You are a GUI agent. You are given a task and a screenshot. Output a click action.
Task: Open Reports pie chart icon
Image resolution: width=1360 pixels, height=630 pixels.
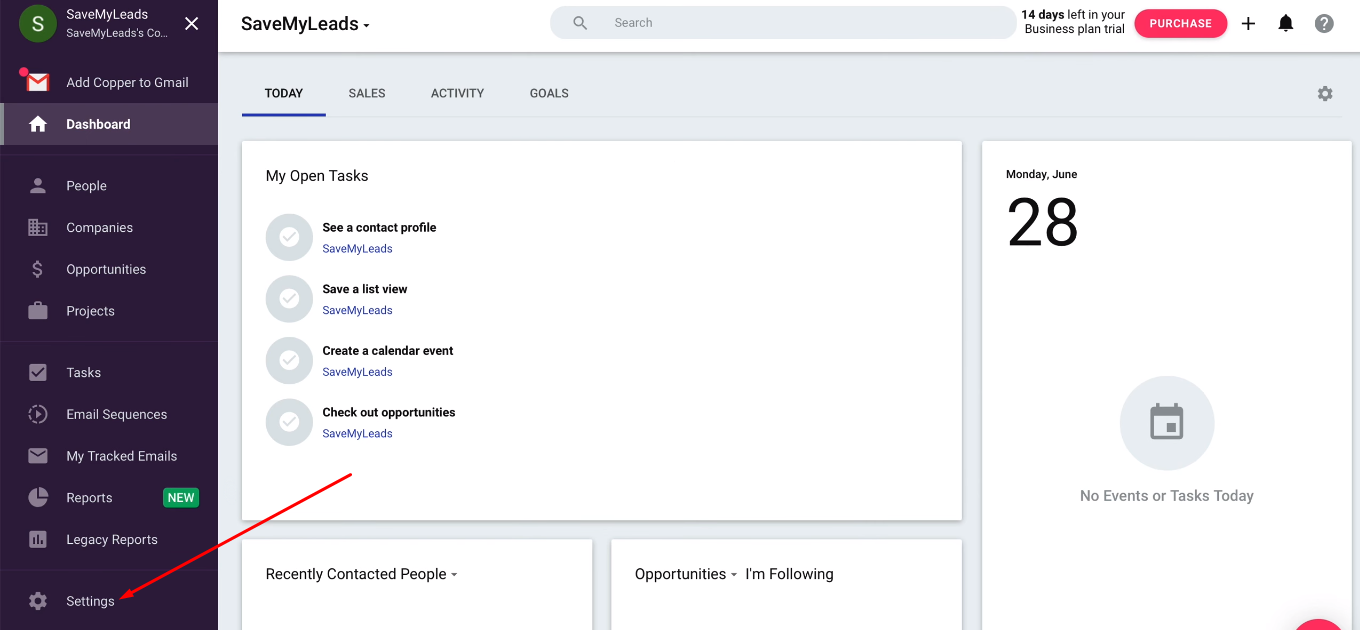[38, 497]
